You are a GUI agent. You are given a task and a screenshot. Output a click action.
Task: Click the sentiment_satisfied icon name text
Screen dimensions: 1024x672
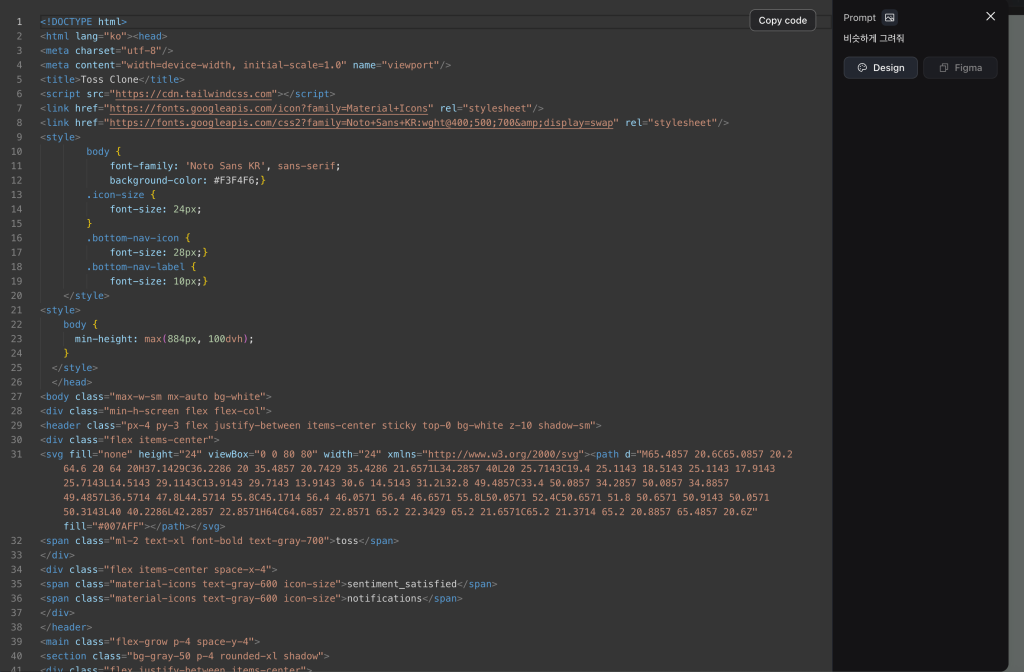click(x=401, y=583)
